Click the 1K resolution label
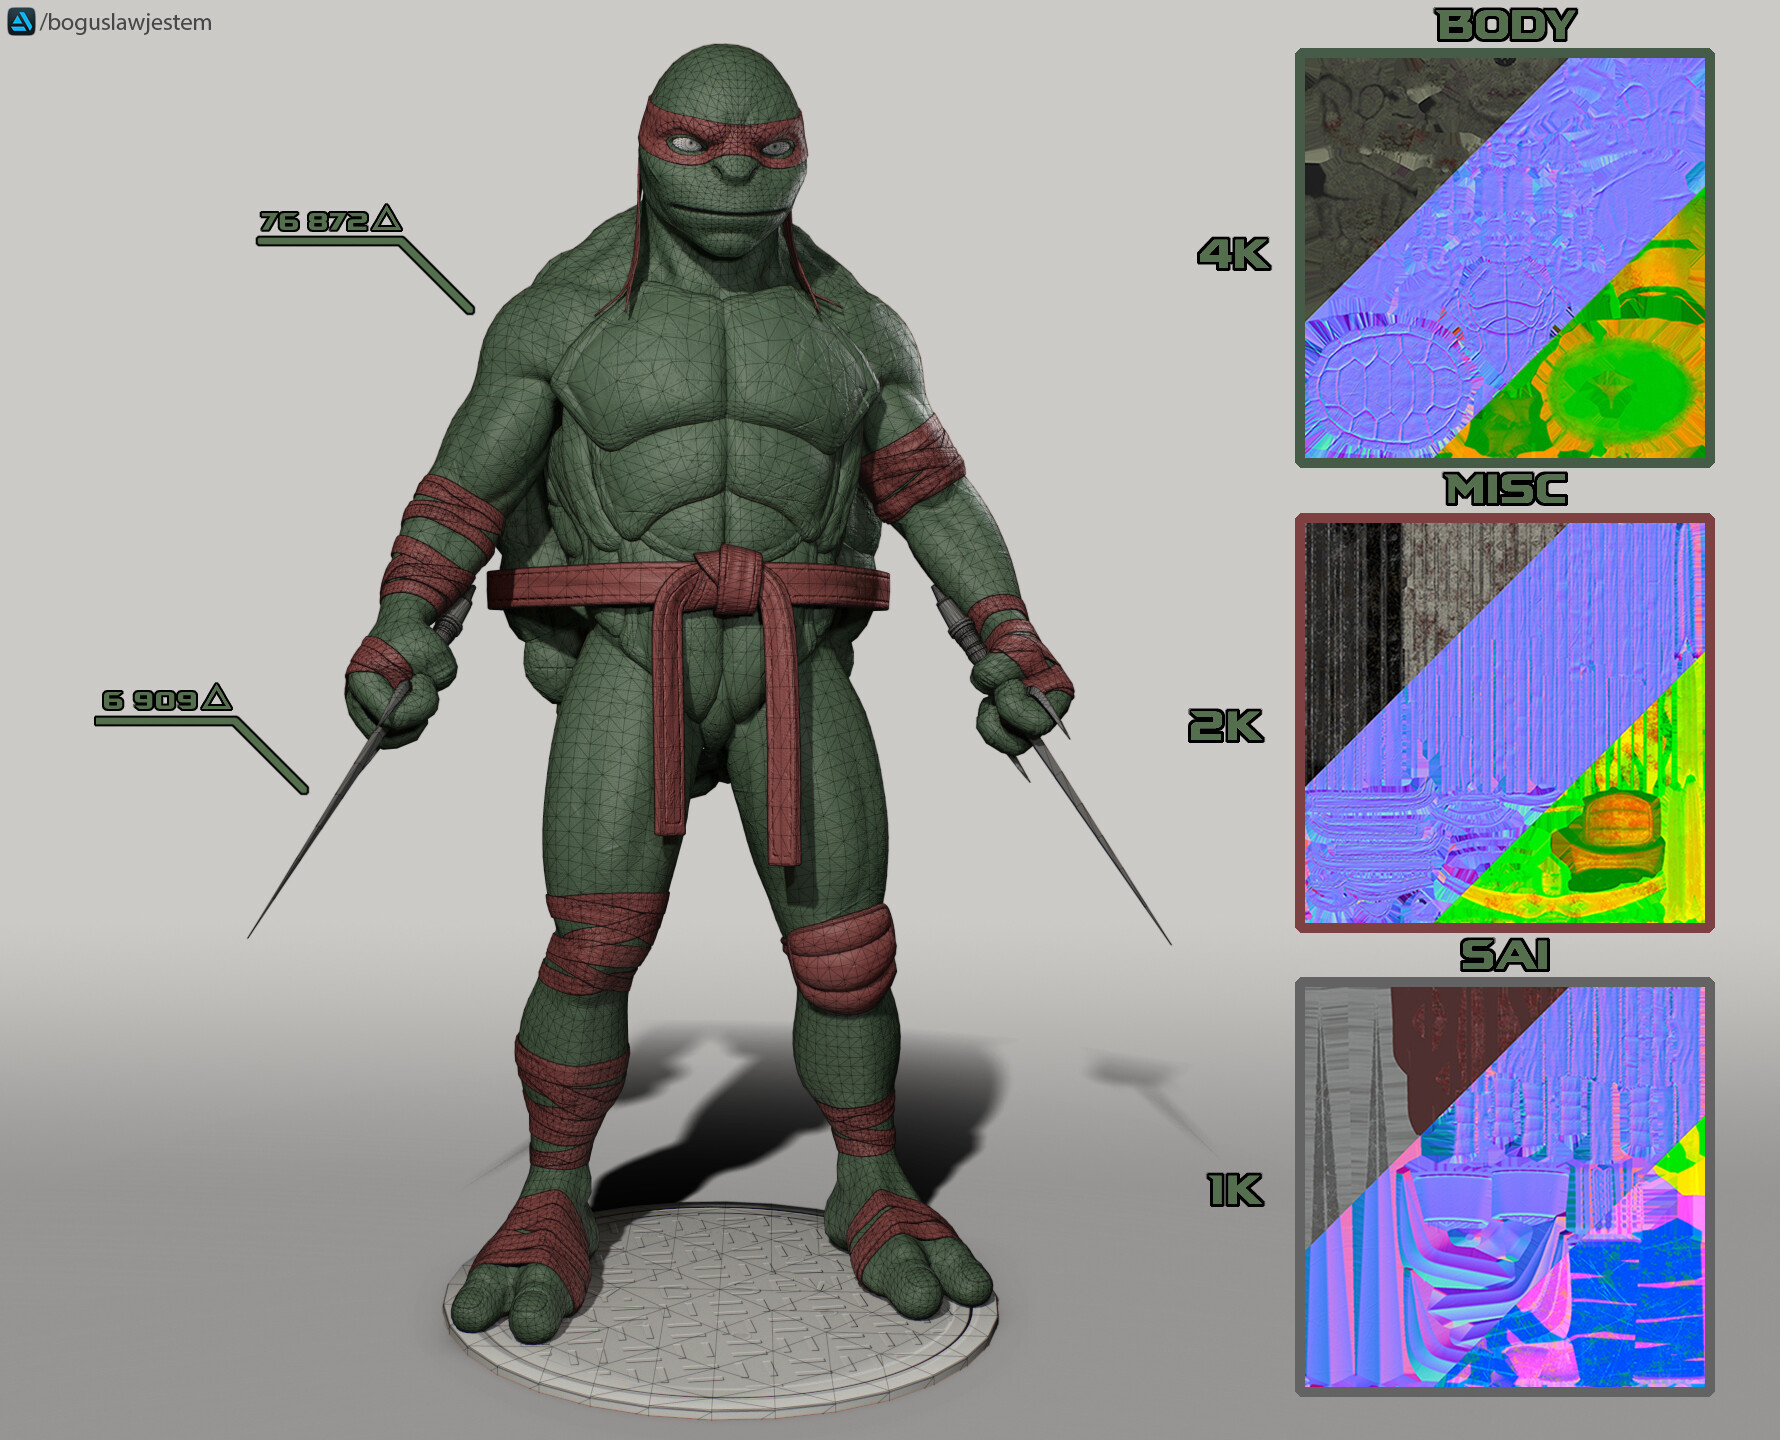 (x=1236, y=1190)
